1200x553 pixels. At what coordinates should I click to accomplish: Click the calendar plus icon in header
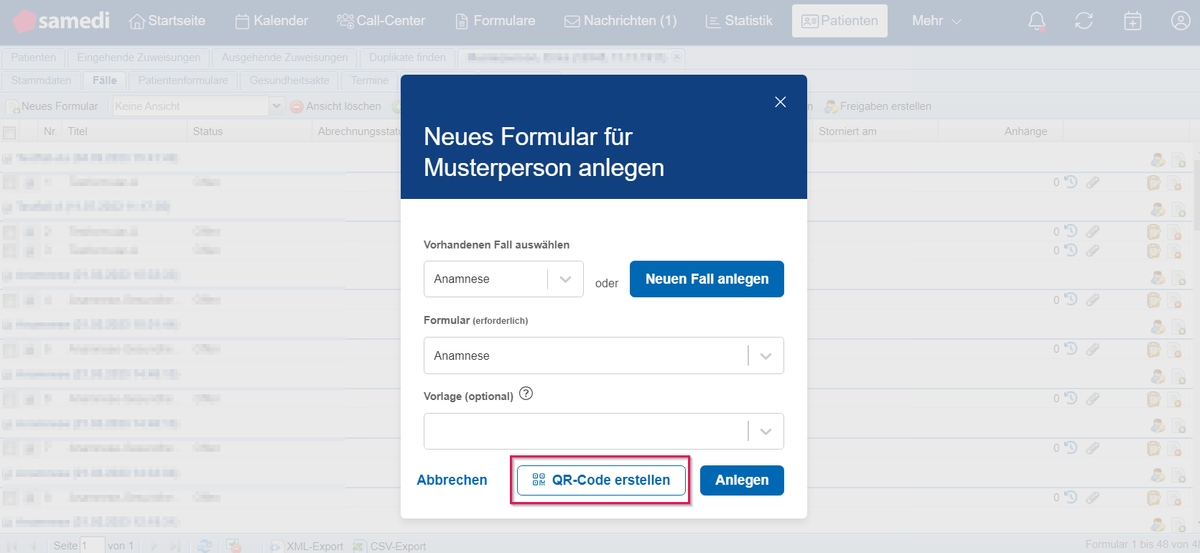point(1132,21)
